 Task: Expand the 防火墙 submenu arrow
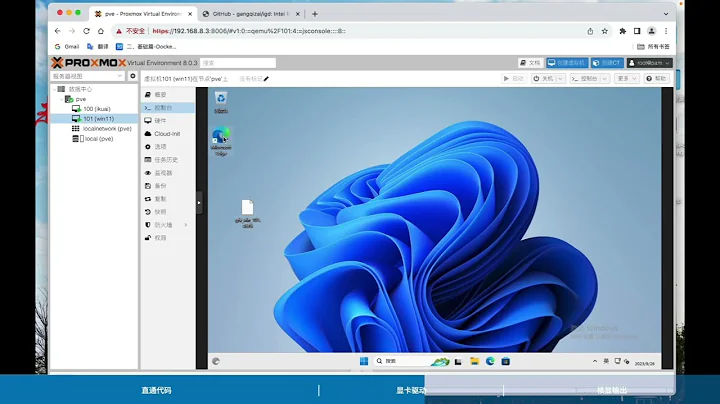pyautogui.click(x=186, y=225)
